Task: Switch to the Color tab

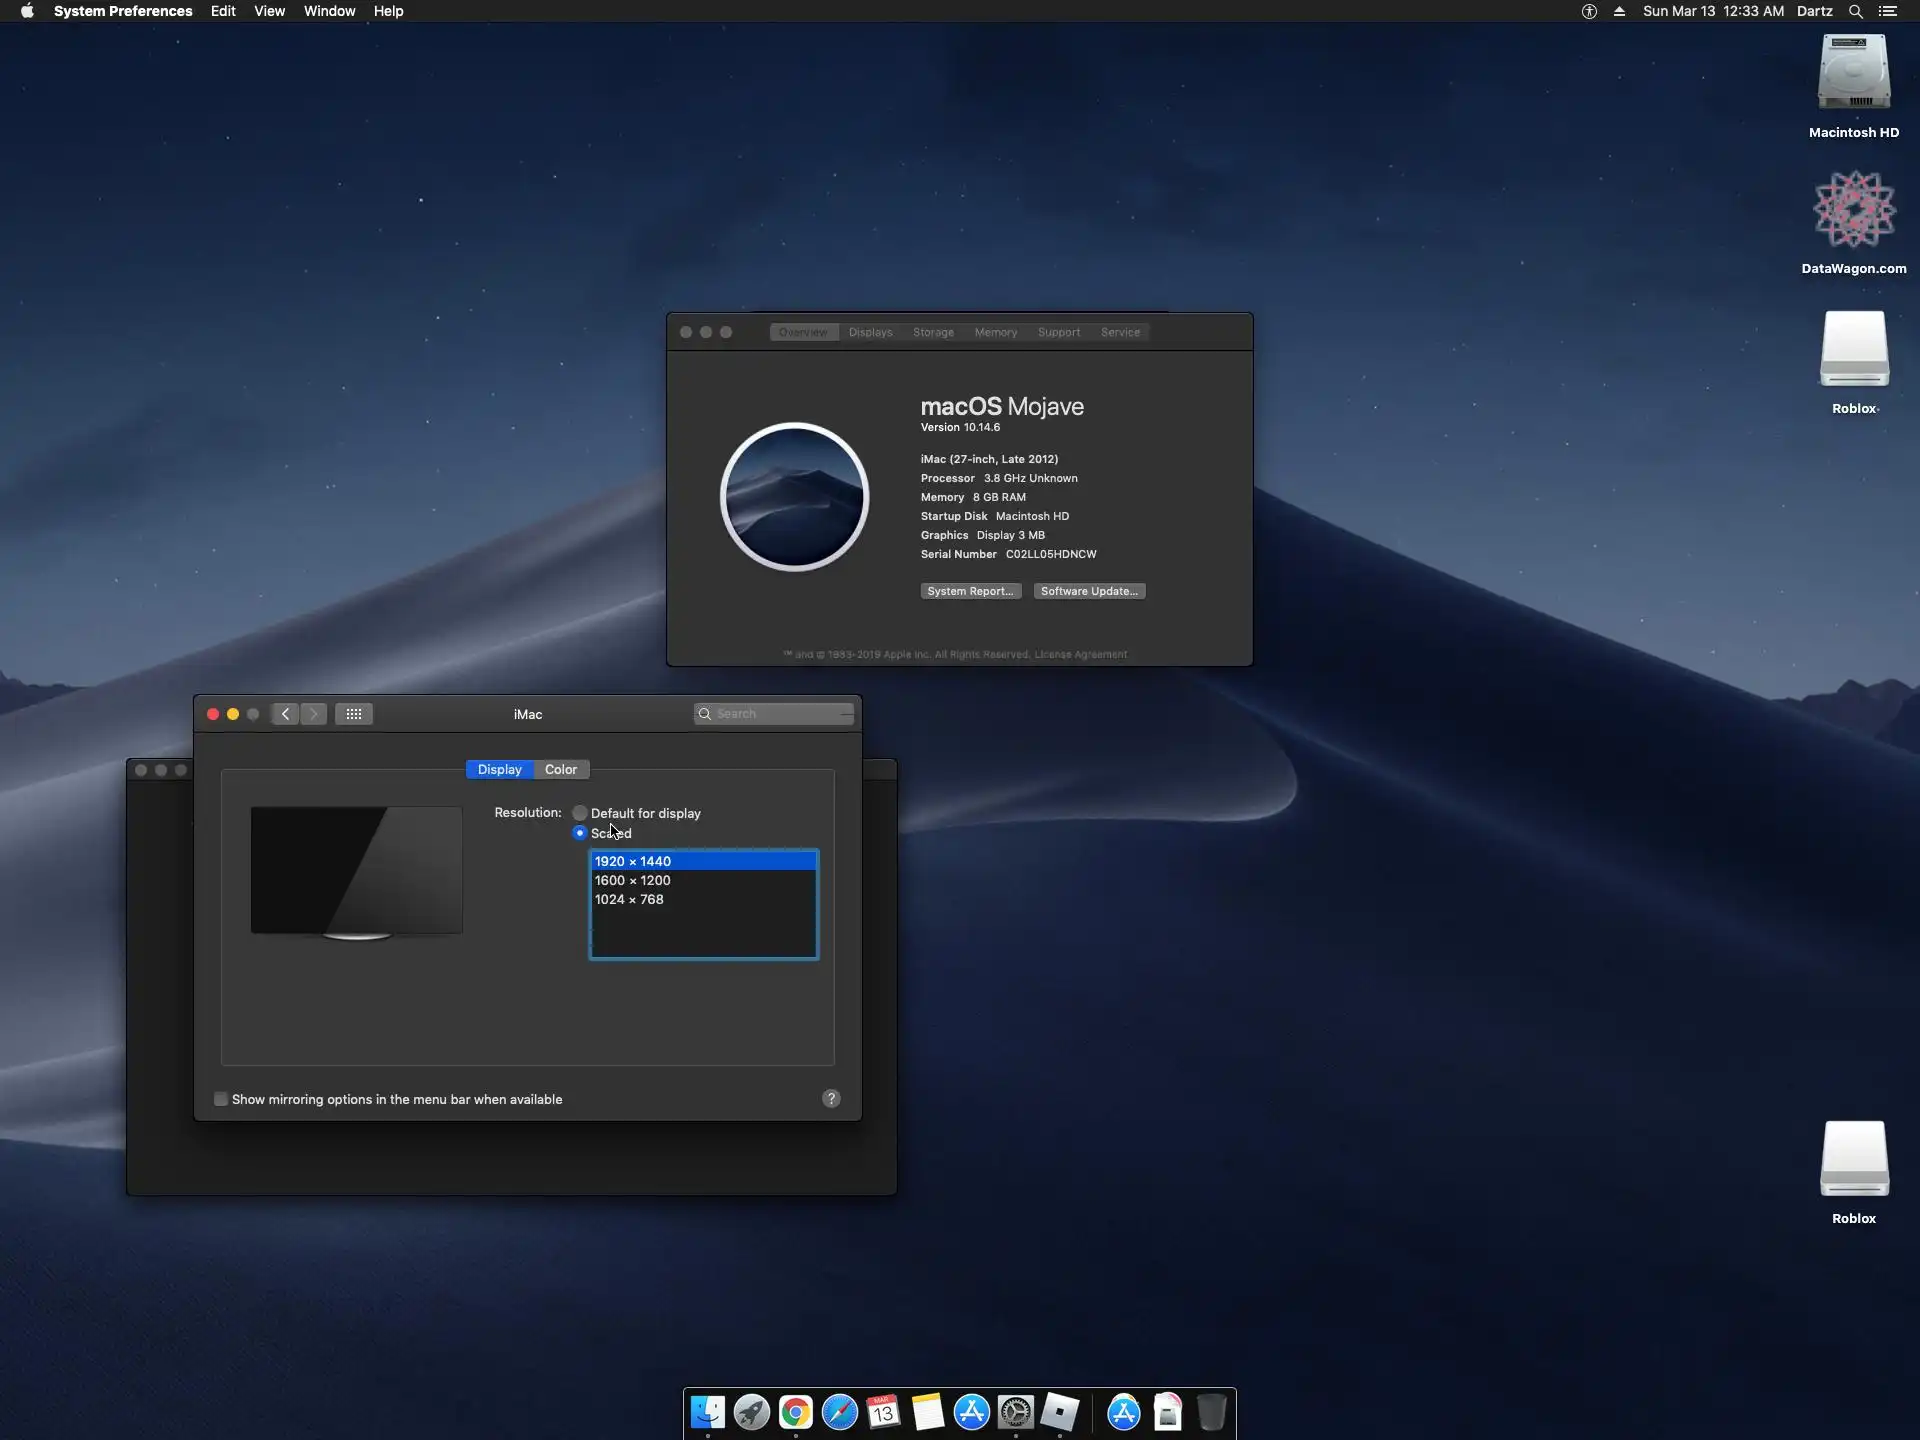Action: 560,769
